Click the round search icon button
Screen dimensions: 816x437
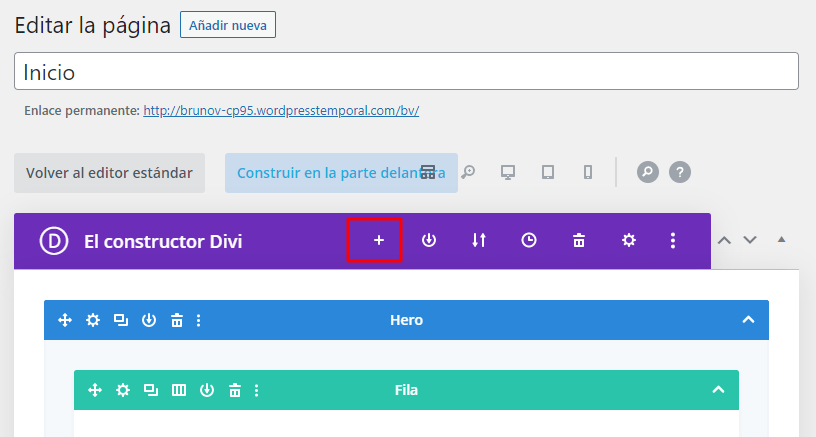[648, 172]
